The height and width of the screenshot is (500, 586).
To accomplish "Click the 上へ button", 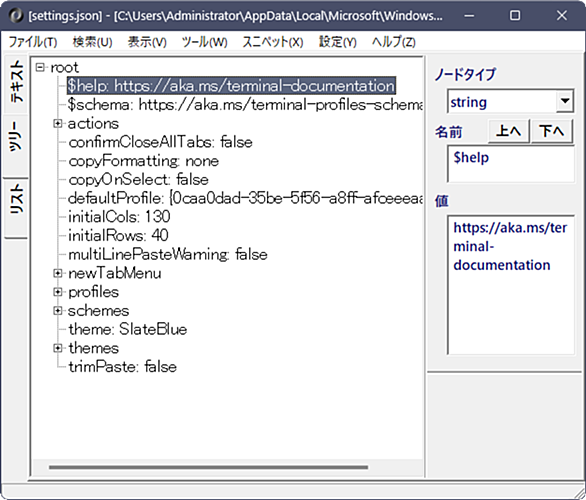I will [x=508, y=131].
